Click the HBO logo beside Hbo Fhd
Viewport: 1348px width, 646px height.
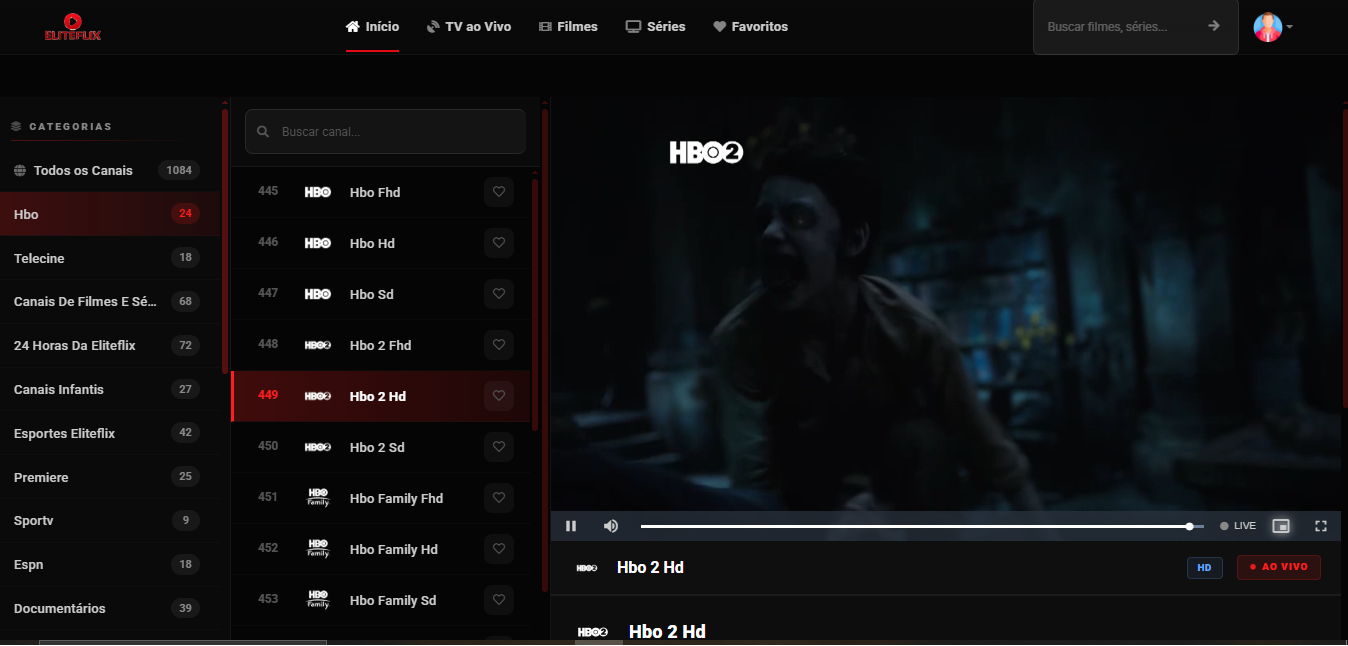click(318, 192)
